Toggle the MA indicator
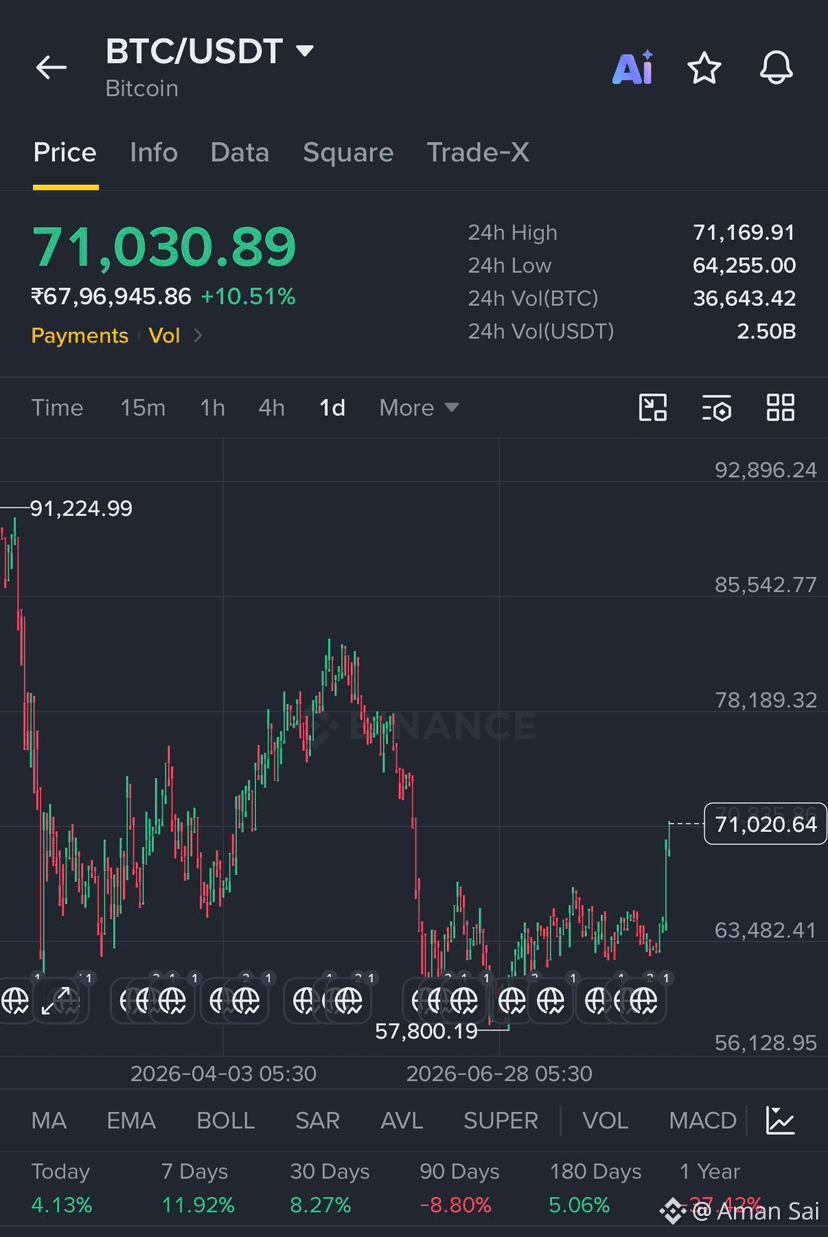 click(49, 1120)
